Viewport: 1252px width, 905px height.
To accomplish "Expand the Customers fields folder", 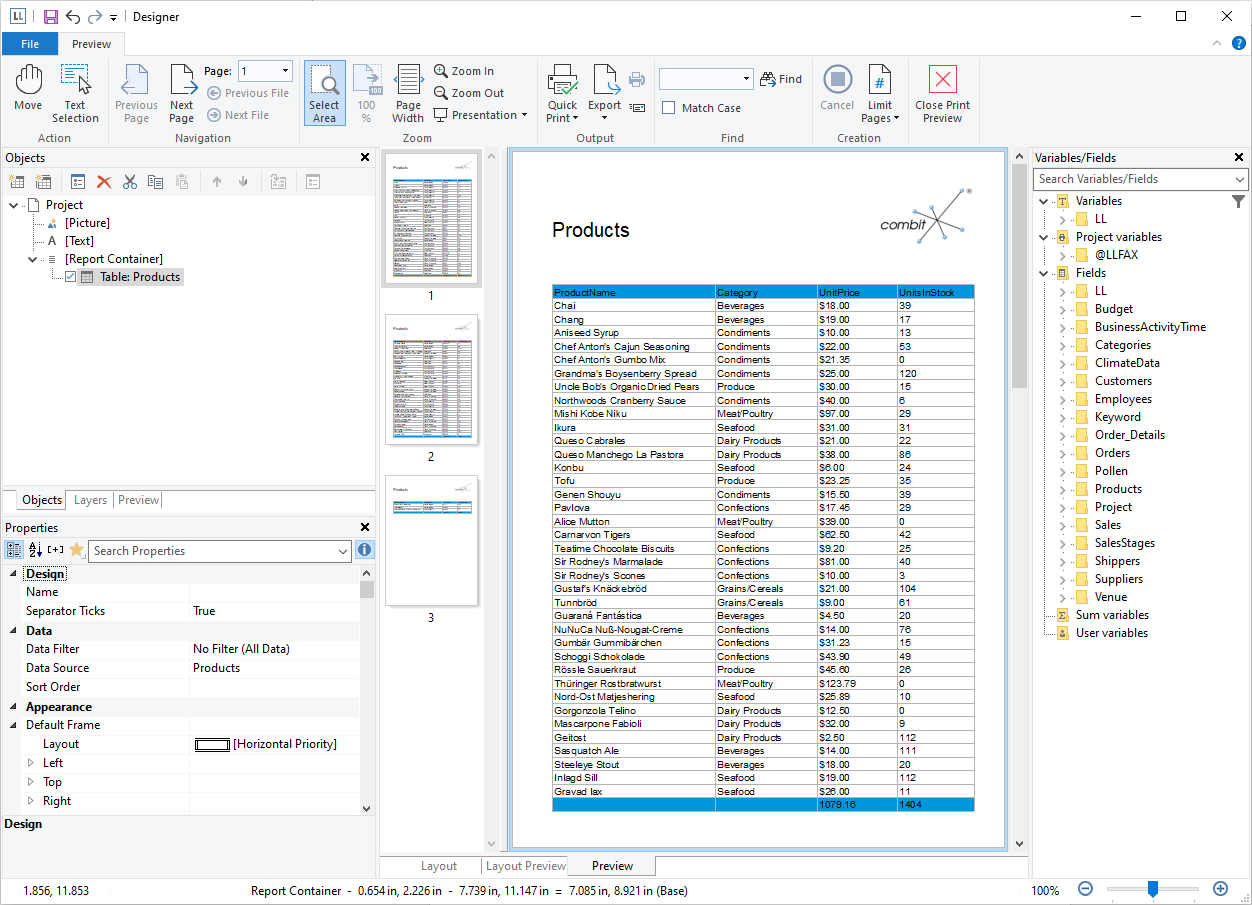I will 1063,381.
